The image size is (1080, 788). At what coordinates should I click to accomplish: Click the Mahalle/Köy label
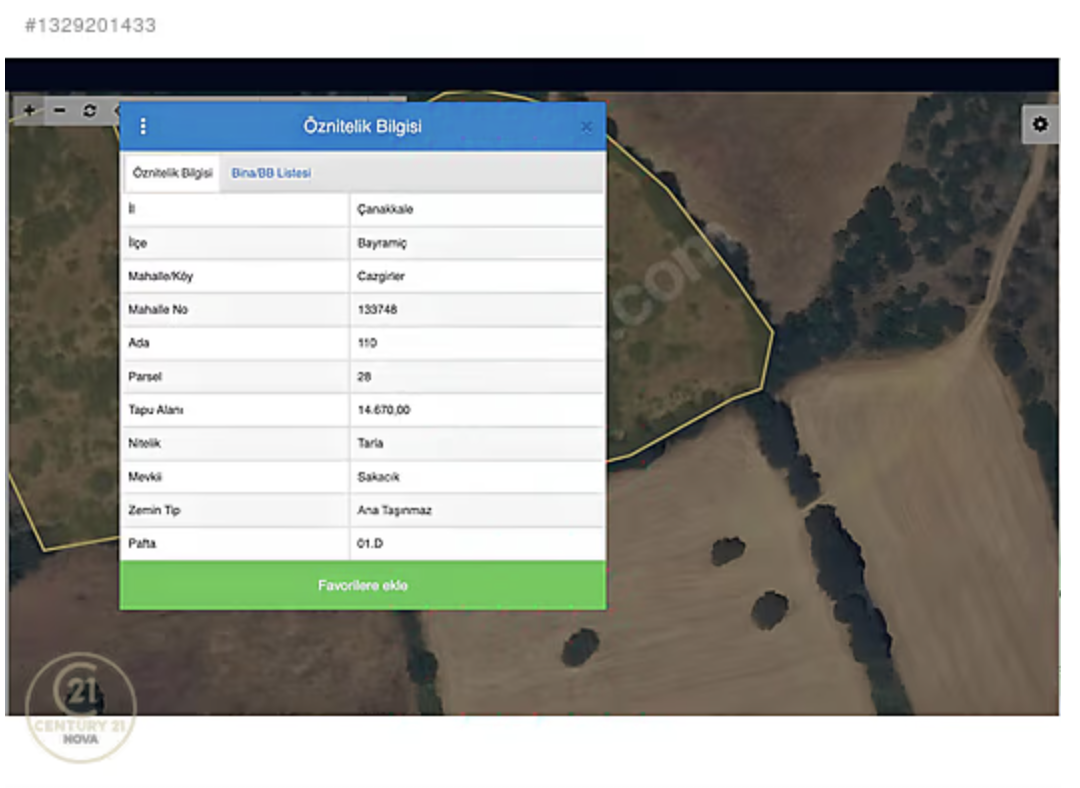coord(160,276)
